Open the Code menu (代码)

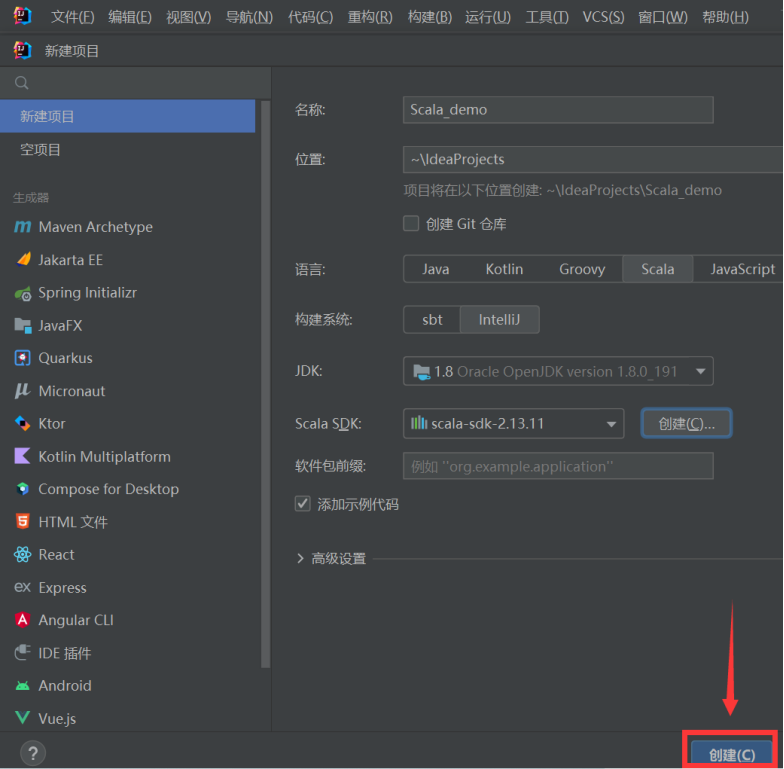click(310, 18)
